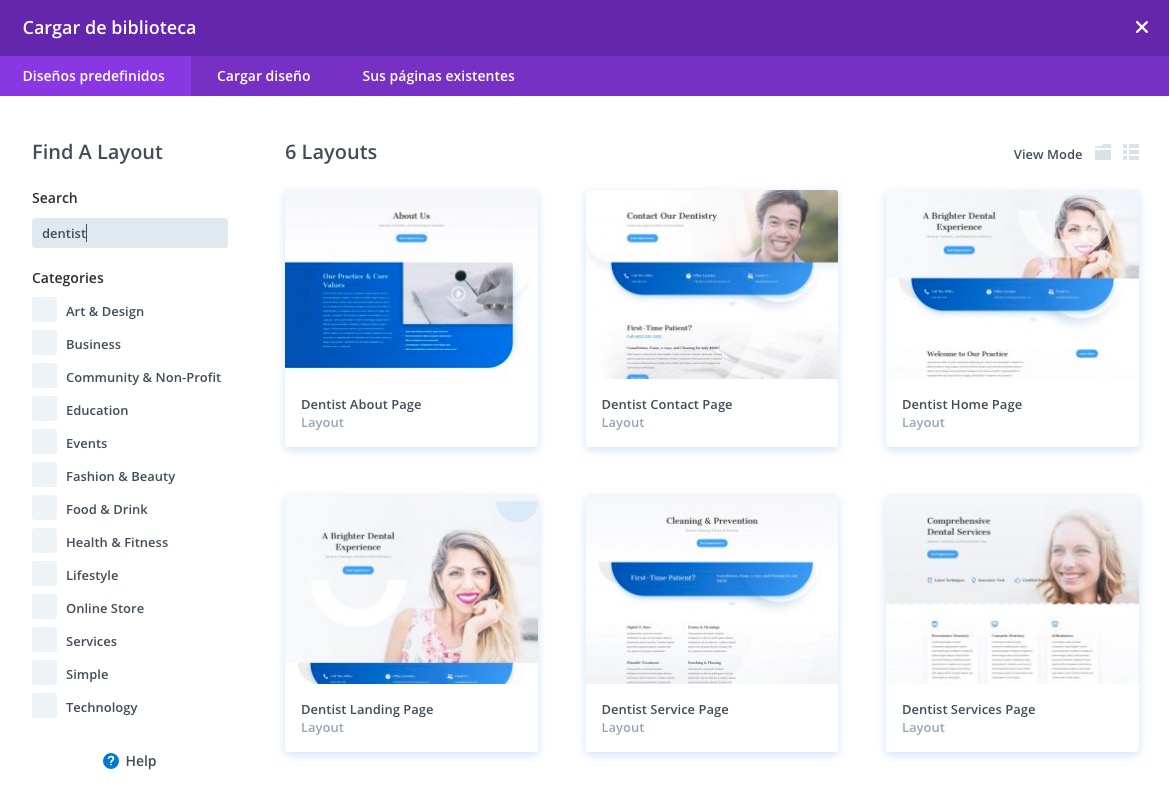Close the Cargar de biblioteca dialog

coord(1142,28)
